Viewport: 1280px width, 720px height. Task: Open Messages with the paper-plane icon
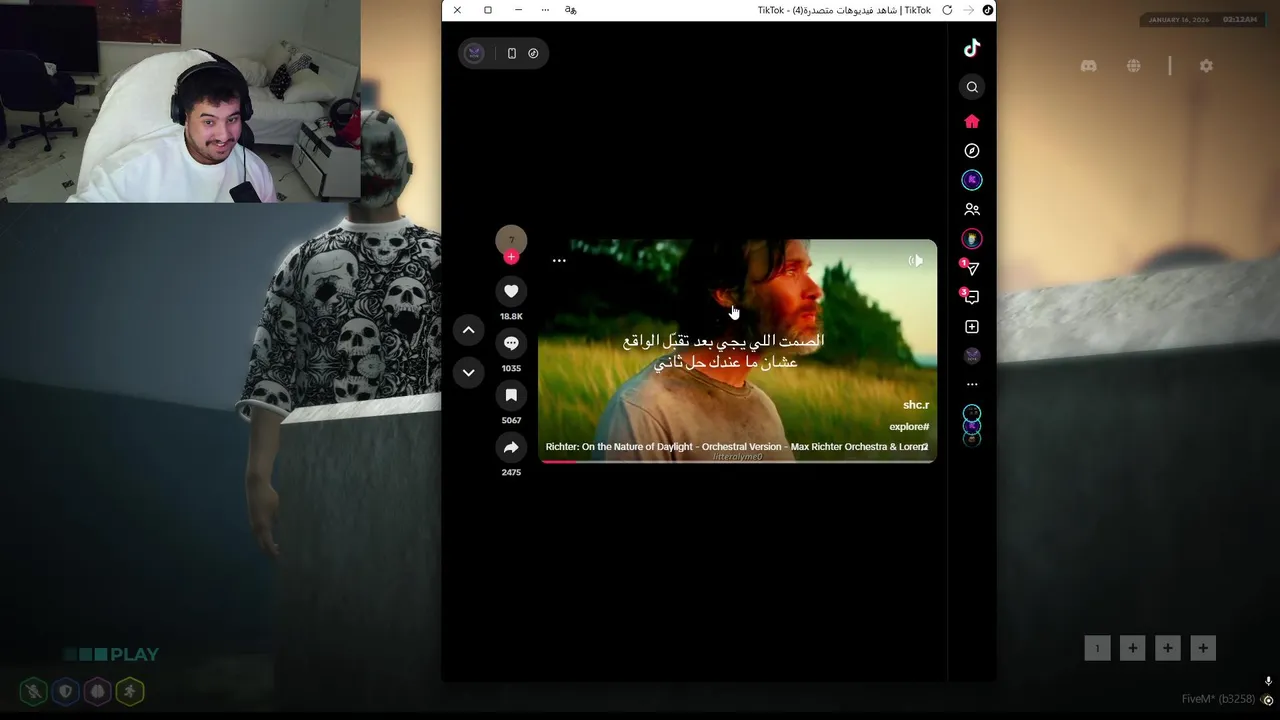(x=972, y=268)
